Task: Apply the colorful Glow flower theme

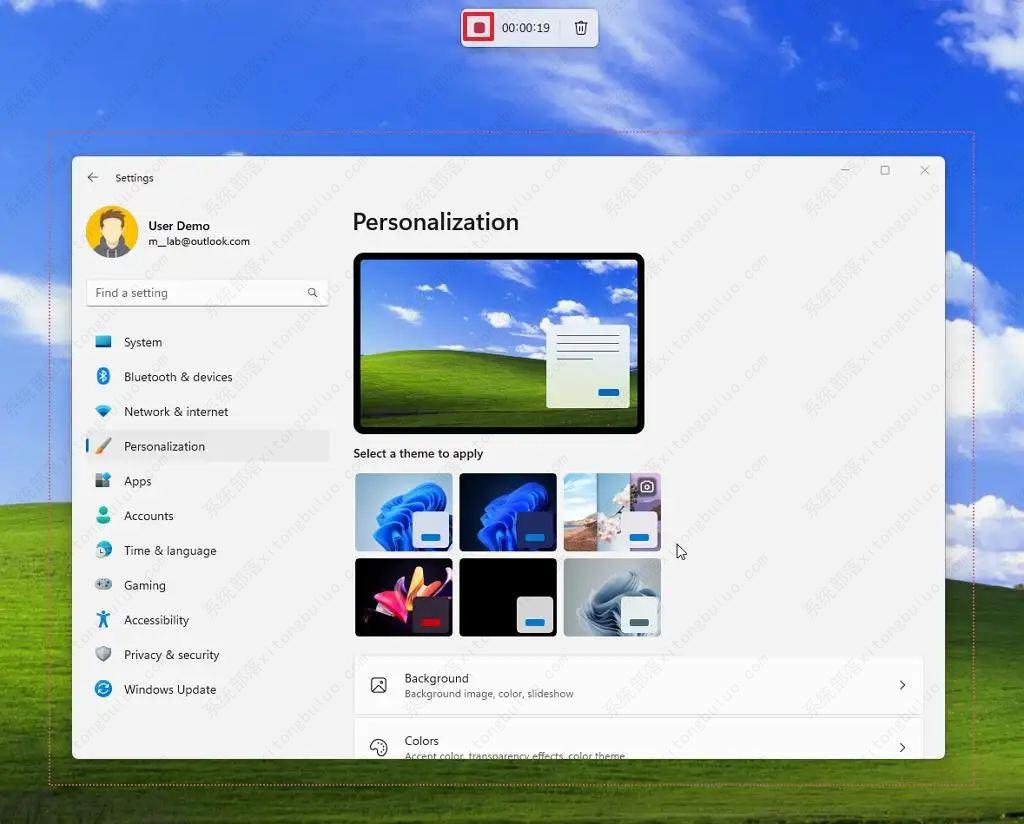Action: (403, 597)
